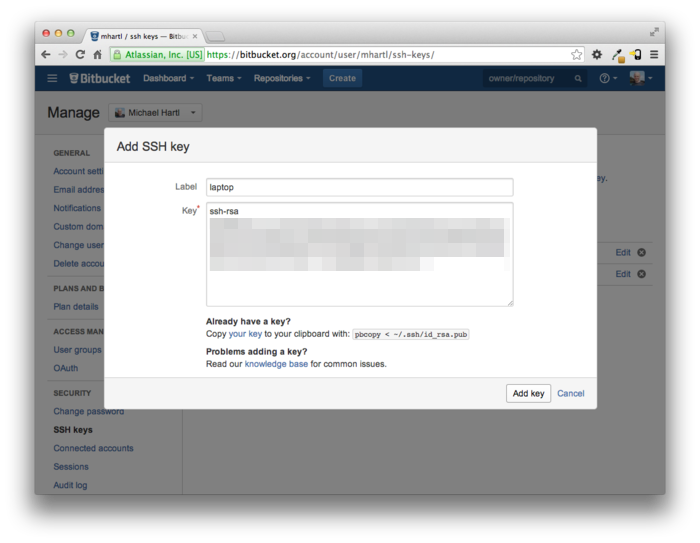The height and width of the screenshot is (543, 700).
Task: Go back with the browser back arrow
Action: click(46, 54)
